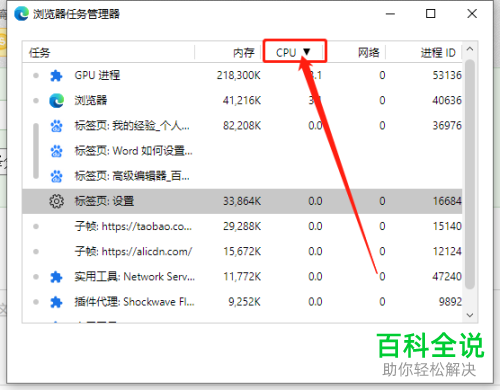Viewport: 500px width, 390px height.
Task: Click memory value 41,216K
Action: coord(242,101)
